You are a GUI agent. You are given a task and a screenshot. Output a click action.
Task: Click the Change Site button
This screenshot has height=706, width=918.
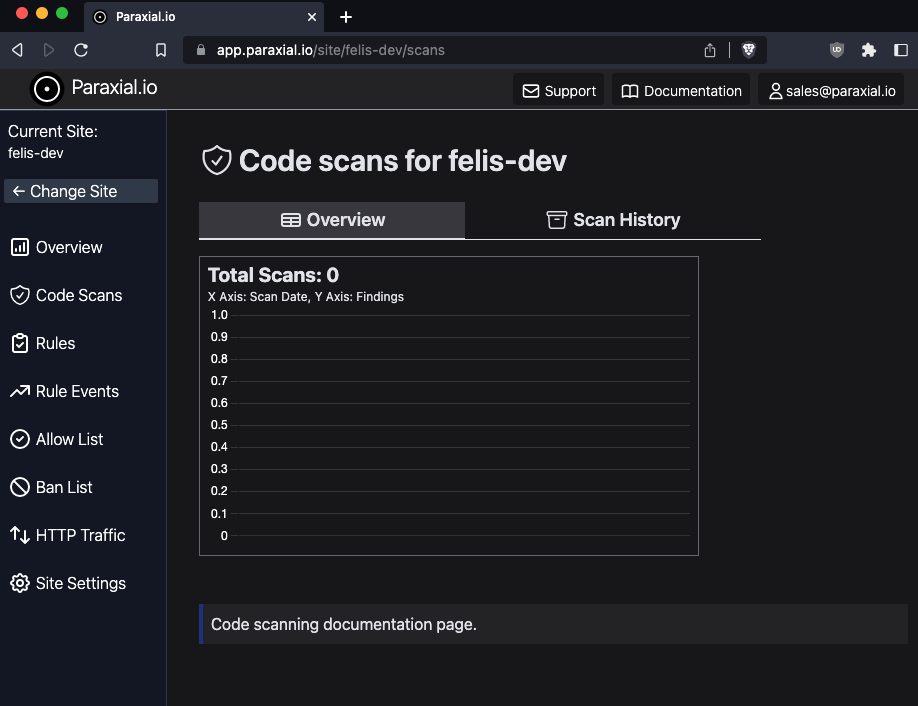(x=81, y=191)
